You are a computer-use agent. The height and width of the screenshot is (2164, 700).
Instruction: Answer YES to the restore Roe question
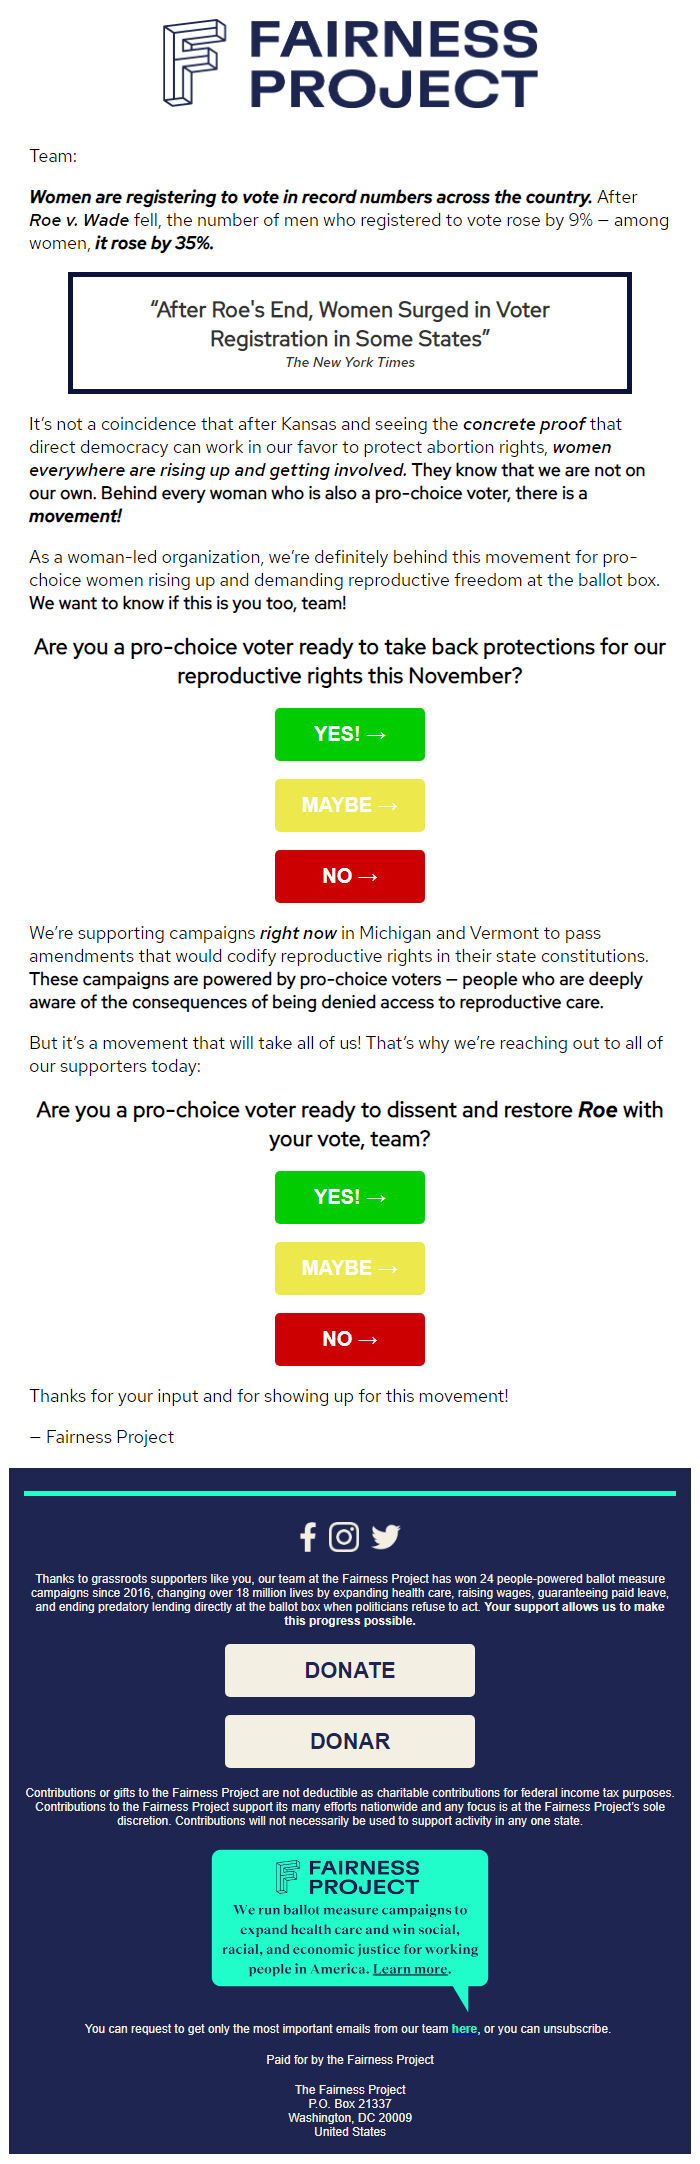click(349, 1197)
